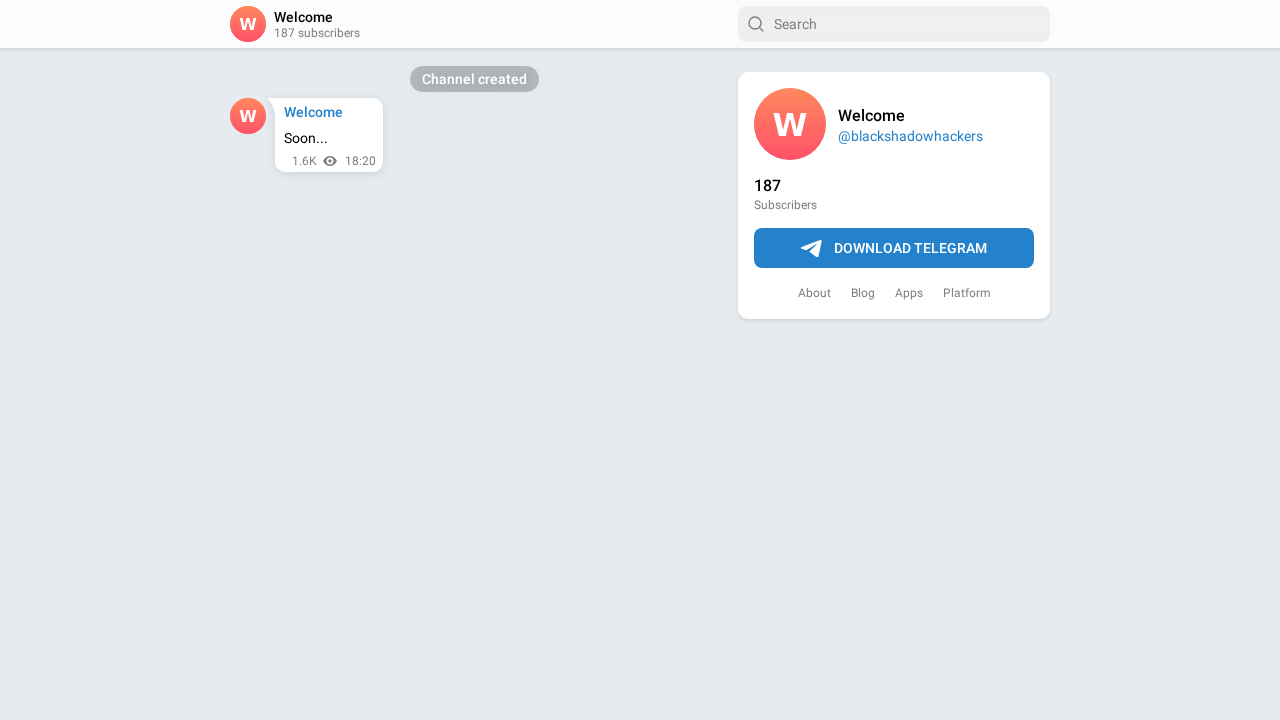Select the Soon... message text
Viewport: 1280px width, 720px height.
click(x=306, y=138)
